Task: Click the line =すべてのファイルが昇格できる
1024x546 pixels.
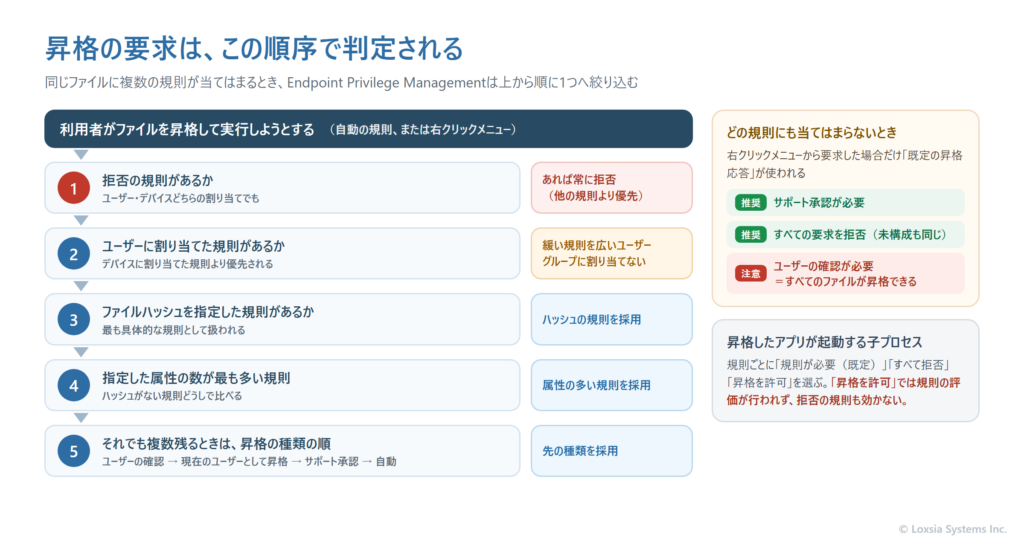Action: (x=845, y=281)
